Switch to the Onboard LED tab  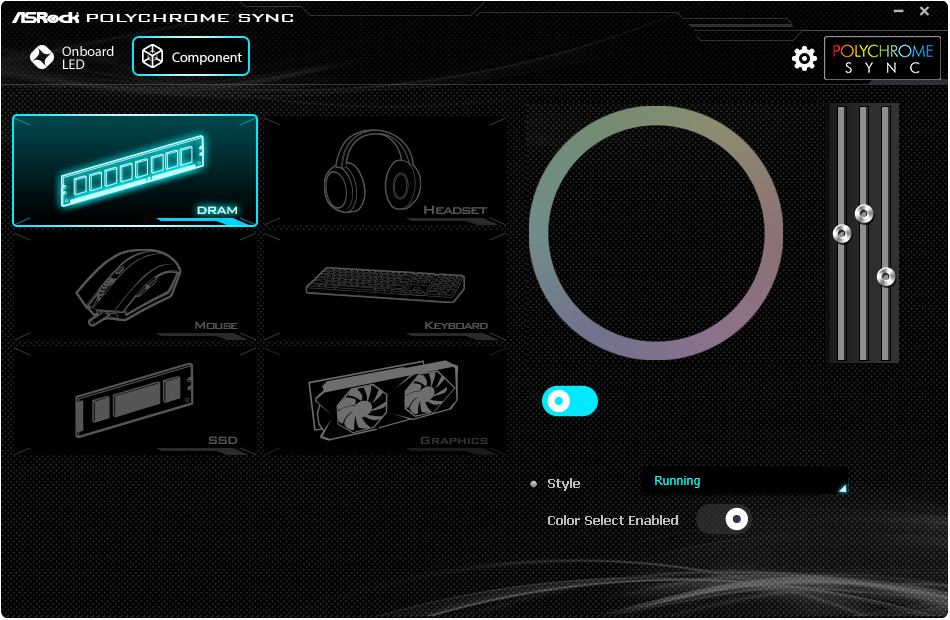point(72,57)
